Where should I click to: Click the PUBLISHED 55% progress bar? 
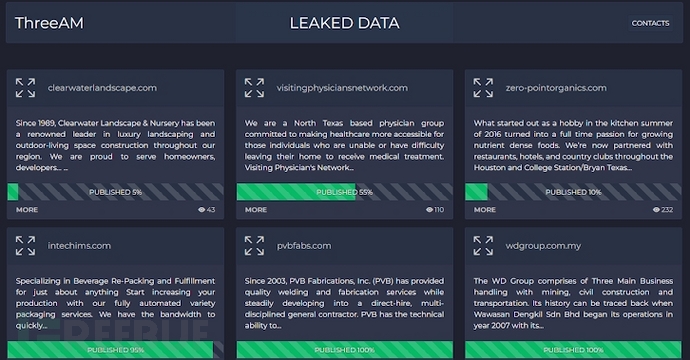point(345,192)
